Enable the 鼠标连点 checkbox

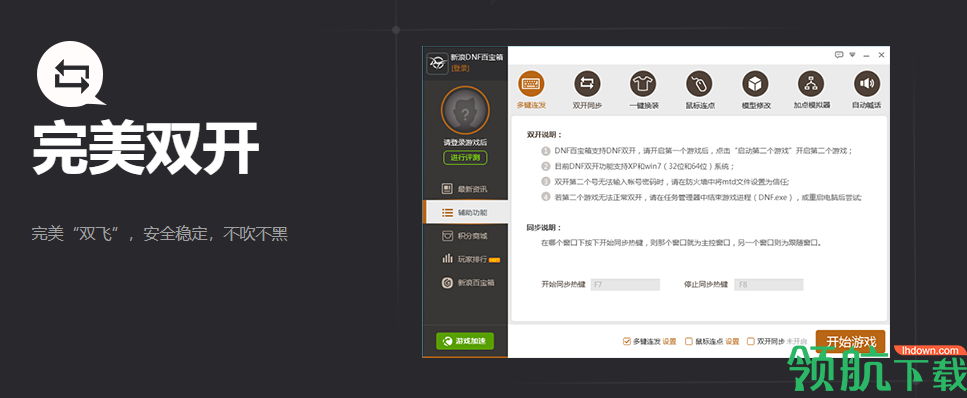pos(689,341)
